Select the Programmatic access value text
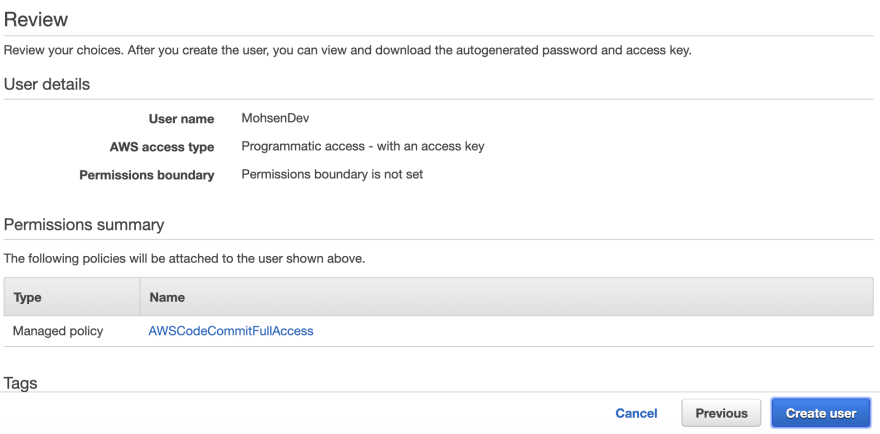Image resolution: width=880 pixels, height=434 pixels. tap(363, 147)
